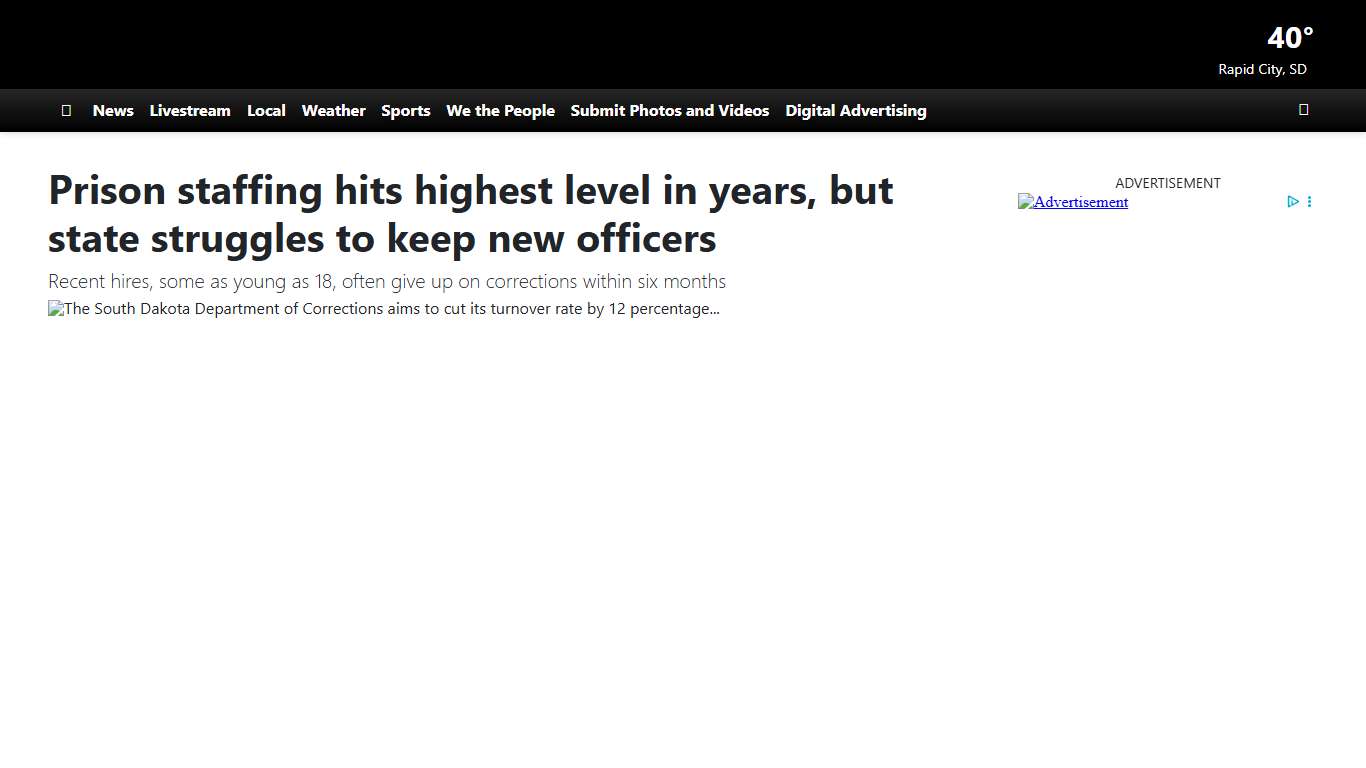Click Submit Photos and Videos

[x=669, y=110]
